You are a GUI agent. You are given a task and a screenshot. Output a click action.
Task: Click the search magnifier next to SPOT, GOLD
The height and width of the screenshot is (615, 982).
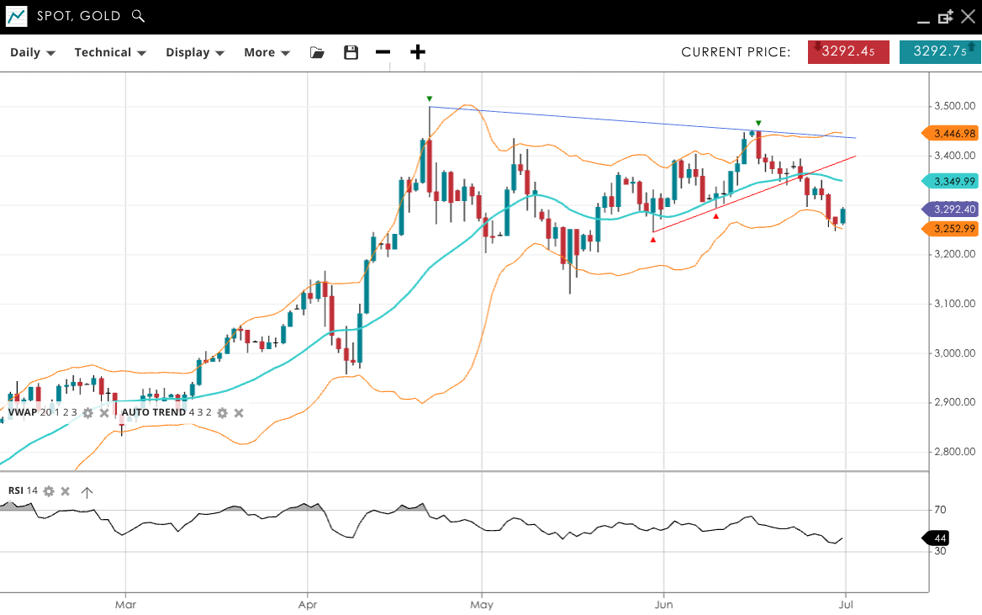tap(138, 16)
